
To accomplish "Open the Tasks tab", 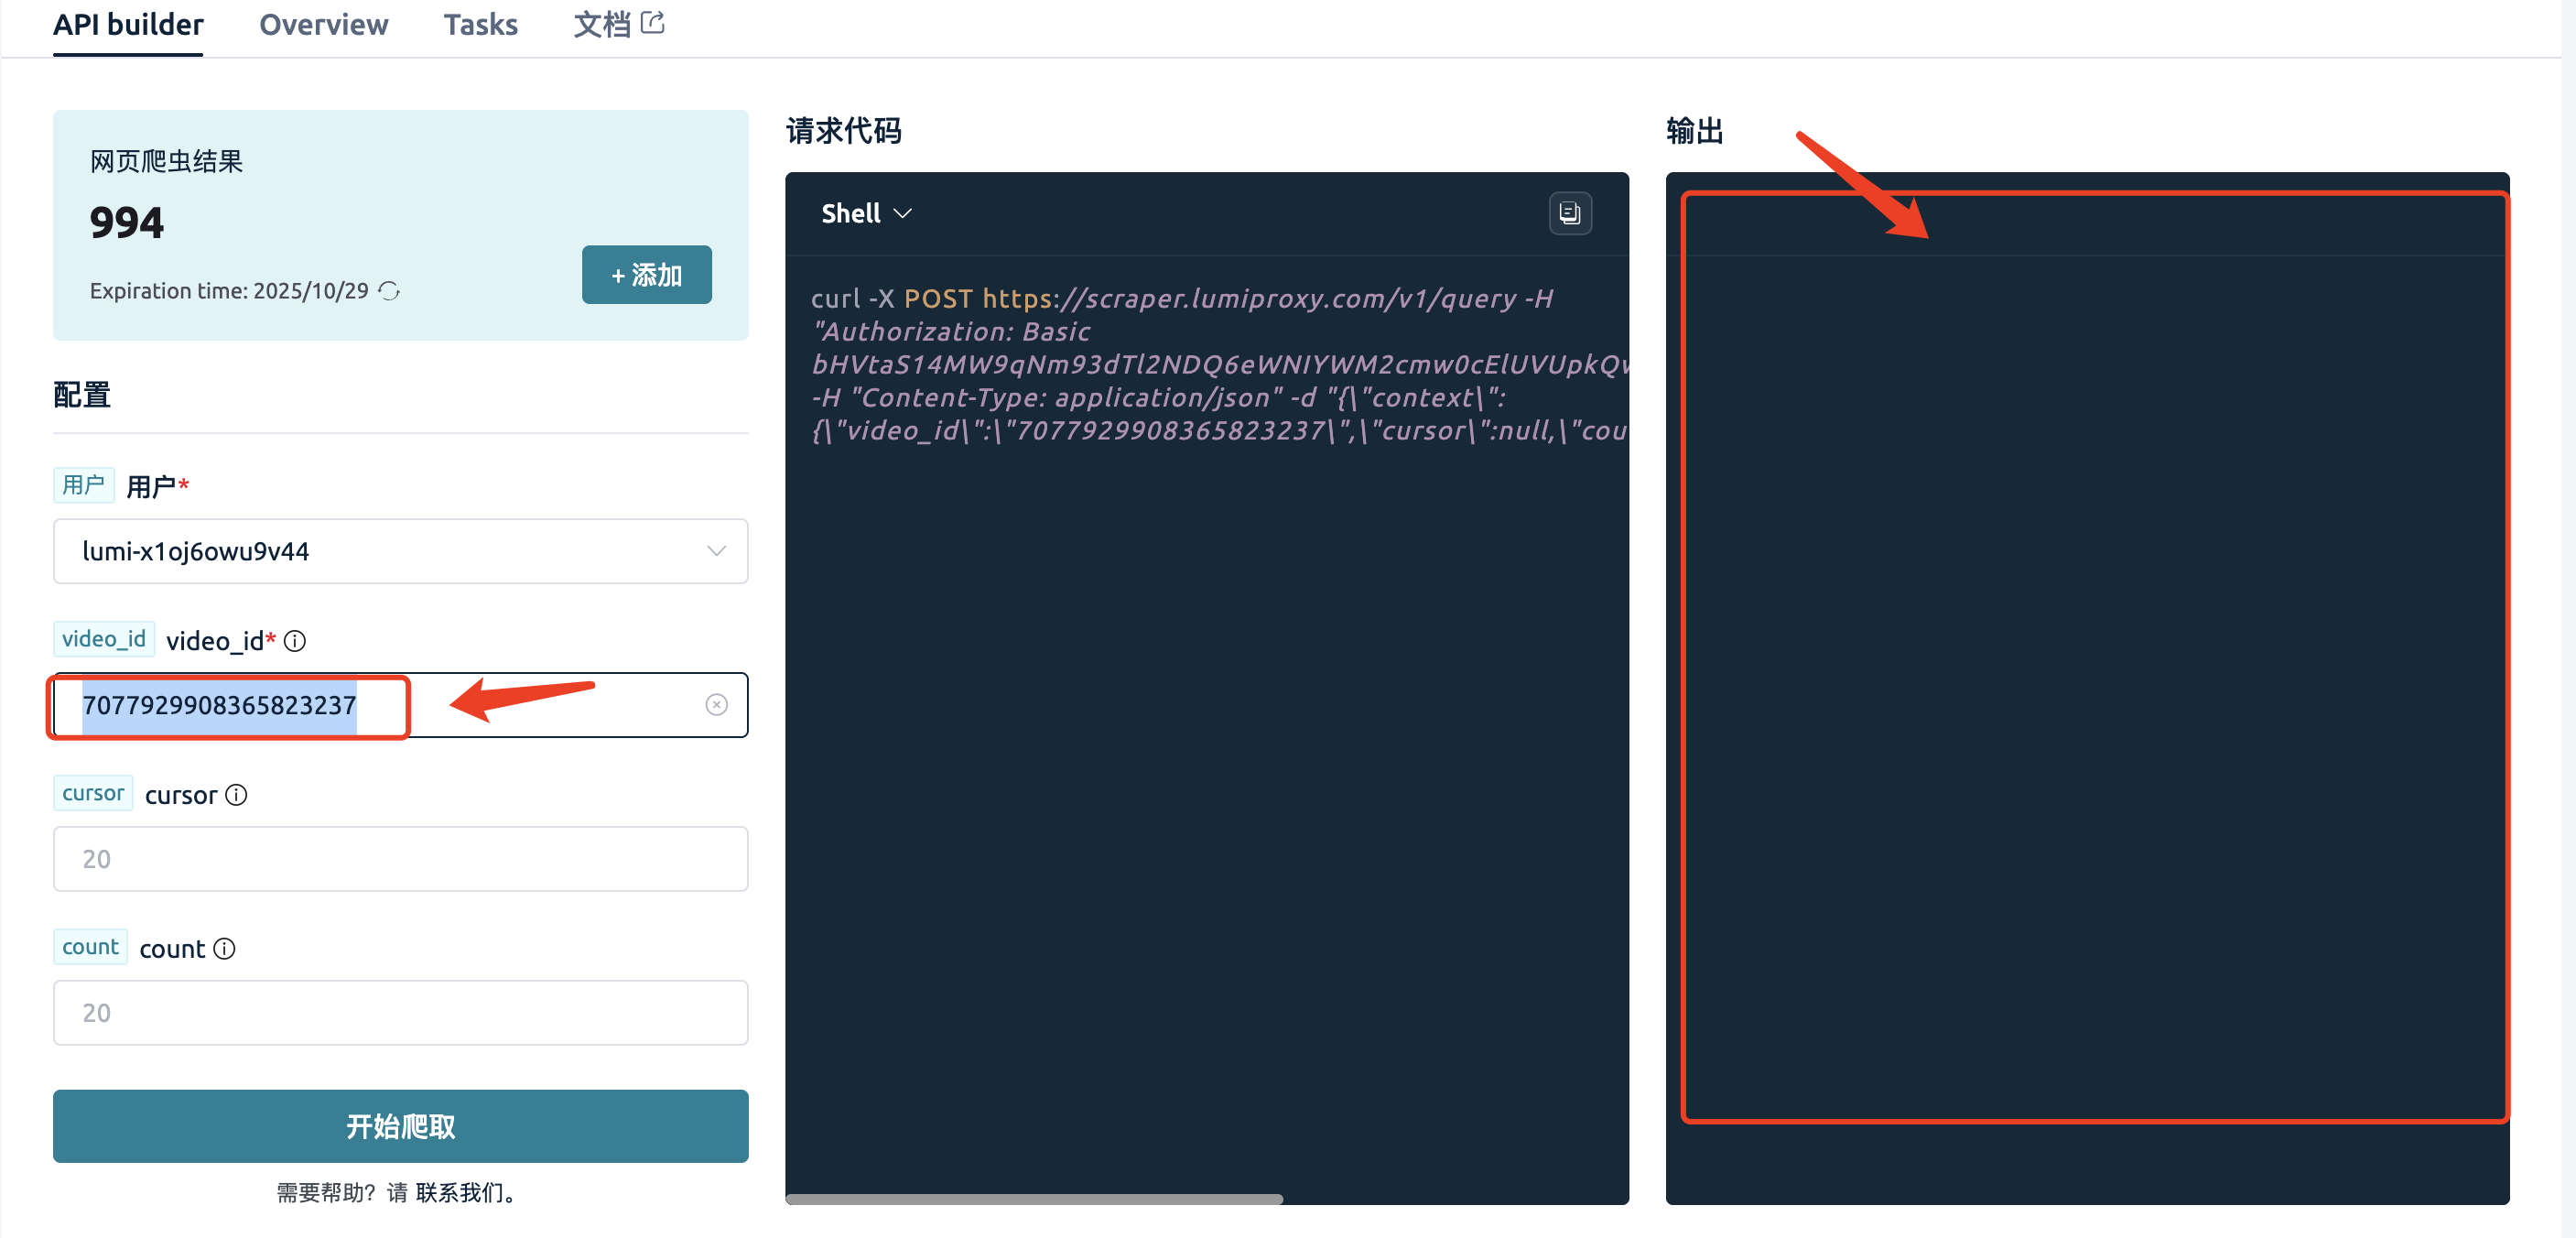I will [x=480, y=25].
